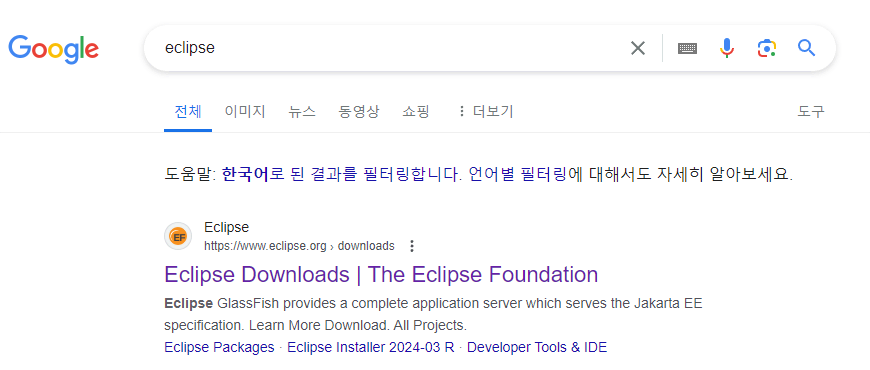Open the Eclipse result's three-dot options menu
This screenshot has width=870, height=370.
click(x=412, y=246)
